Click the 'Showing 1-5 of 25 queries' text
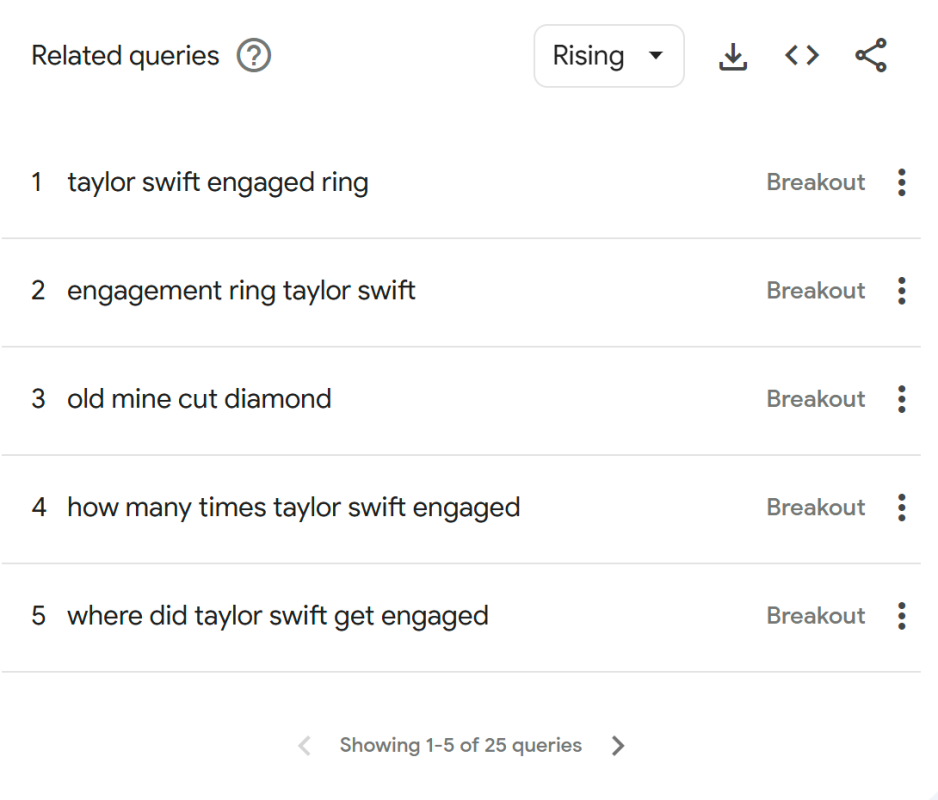This screenshot has height=800, width=938. pyautogui.click(x=460, y=745)
